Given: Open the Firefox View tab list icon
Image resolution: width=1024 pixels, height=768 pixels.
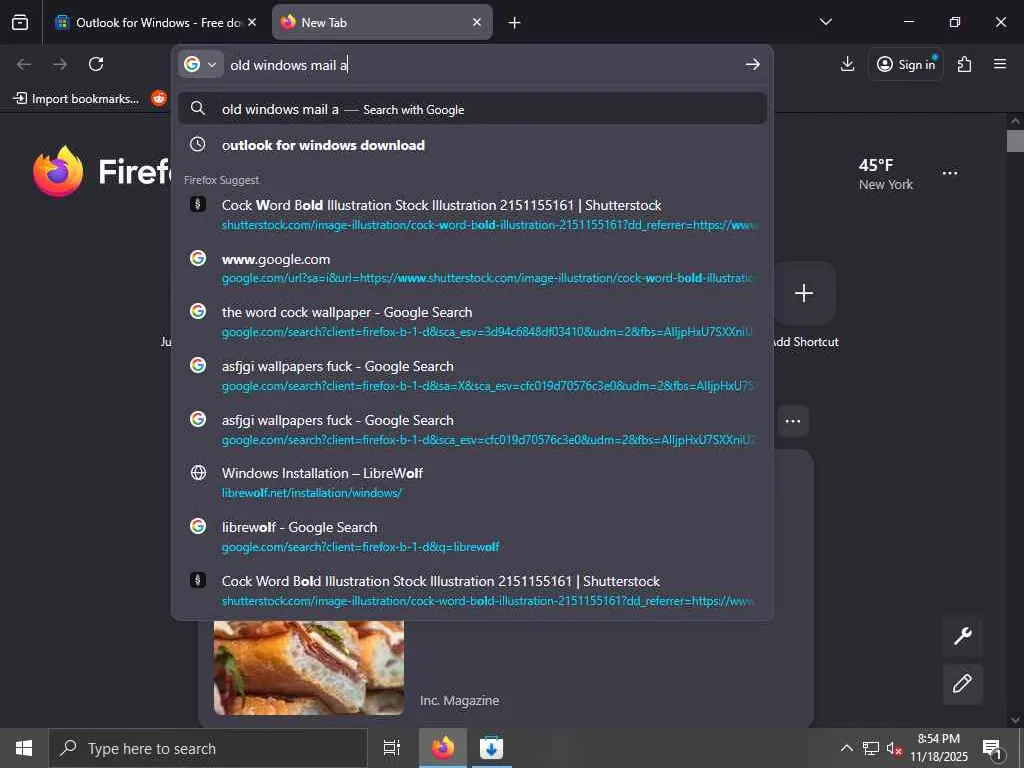Looking at the screenshot, I should [x=20, y=22].
